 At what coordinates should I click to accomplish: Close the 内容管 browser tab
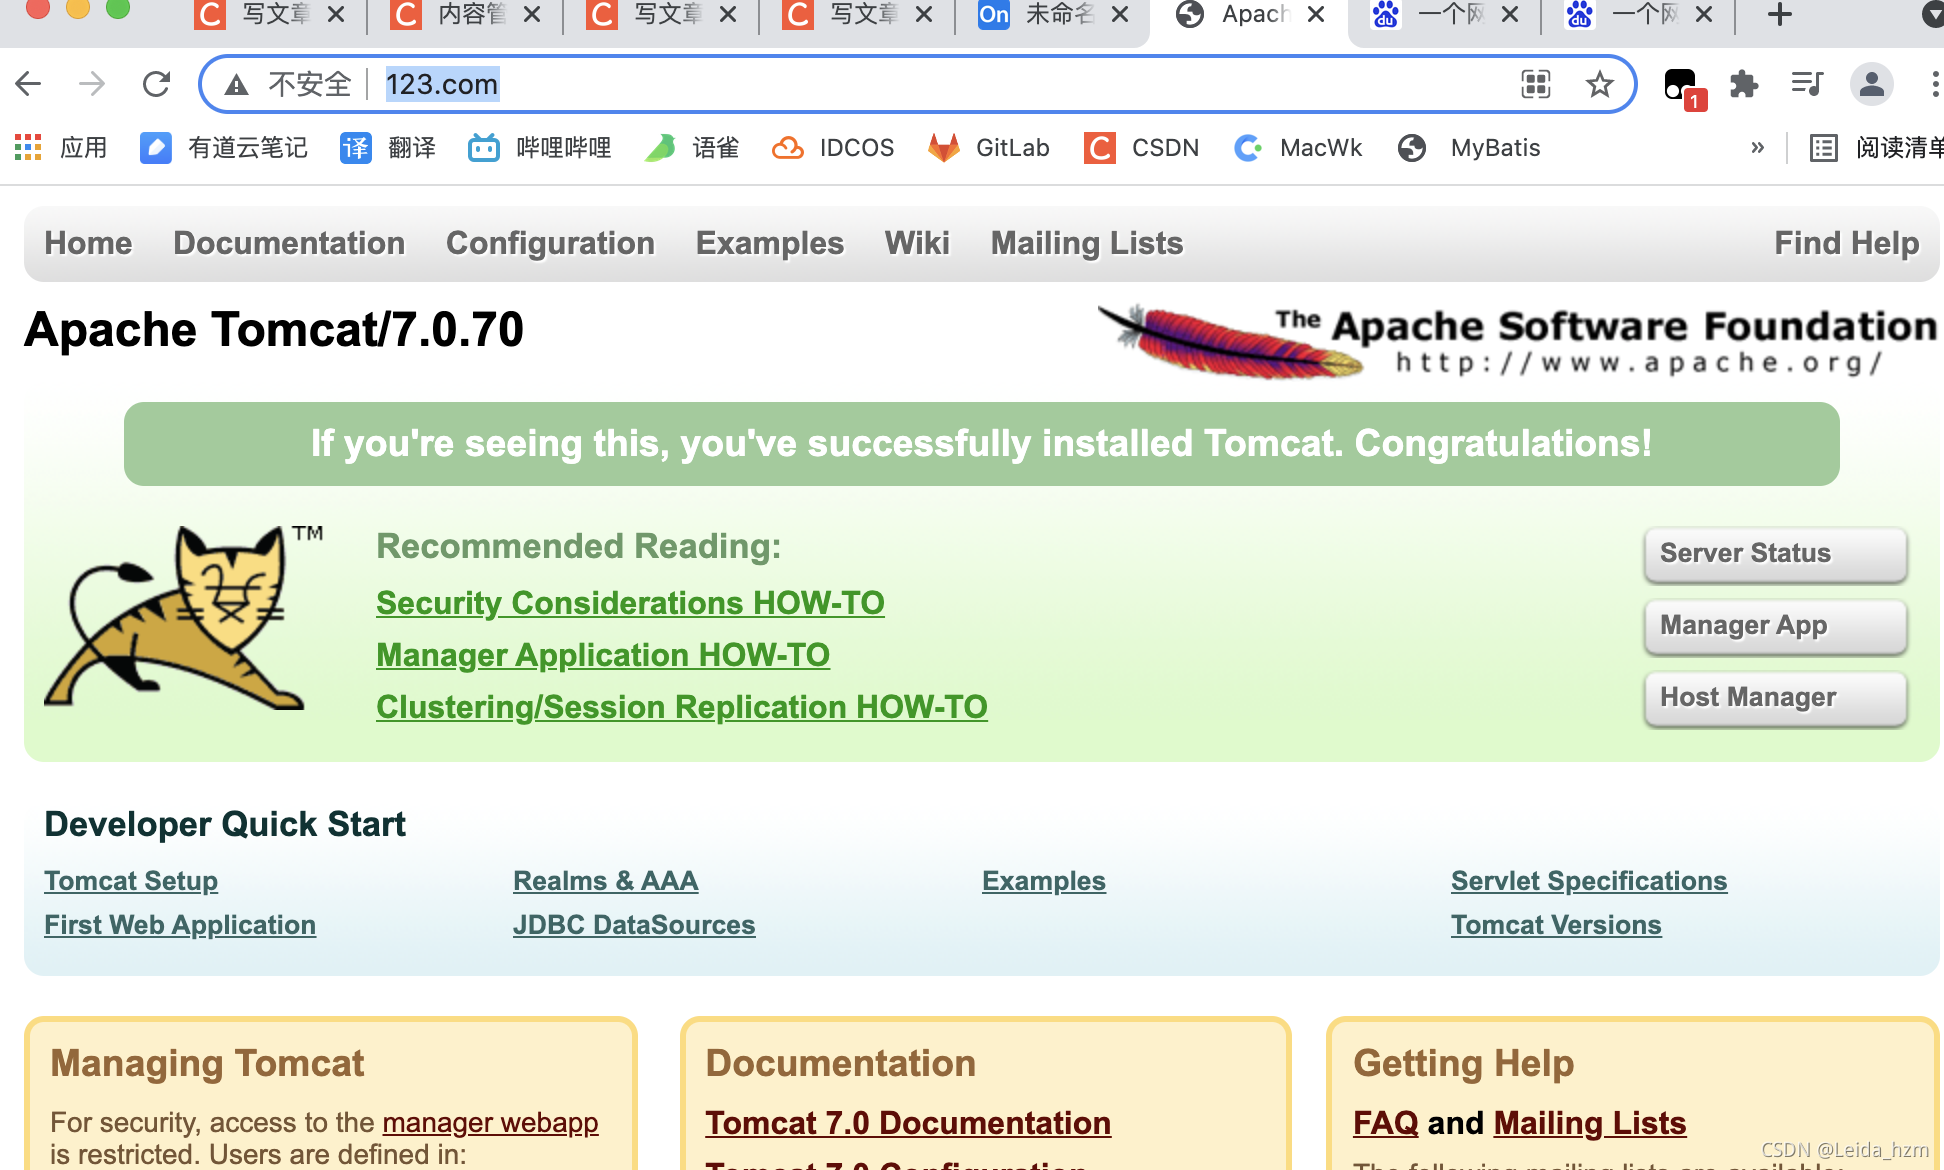(x=533, y=15)
